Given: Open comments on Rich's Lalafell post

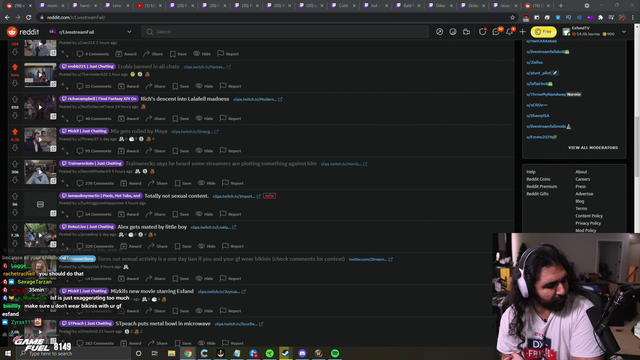Looking at the screenshot, I should coord(94,118).
